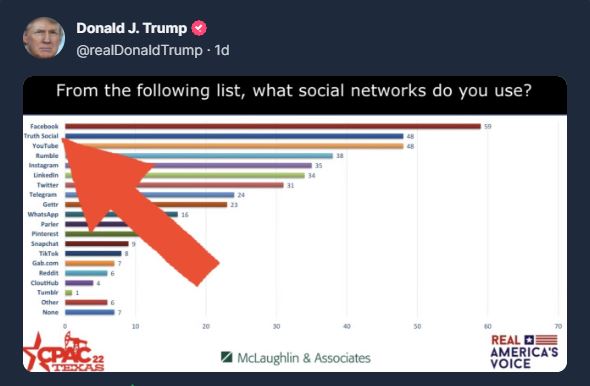Click the pink verified badge icon
The width and height of the screenshot is (590, 386).
tap(199, 28)
